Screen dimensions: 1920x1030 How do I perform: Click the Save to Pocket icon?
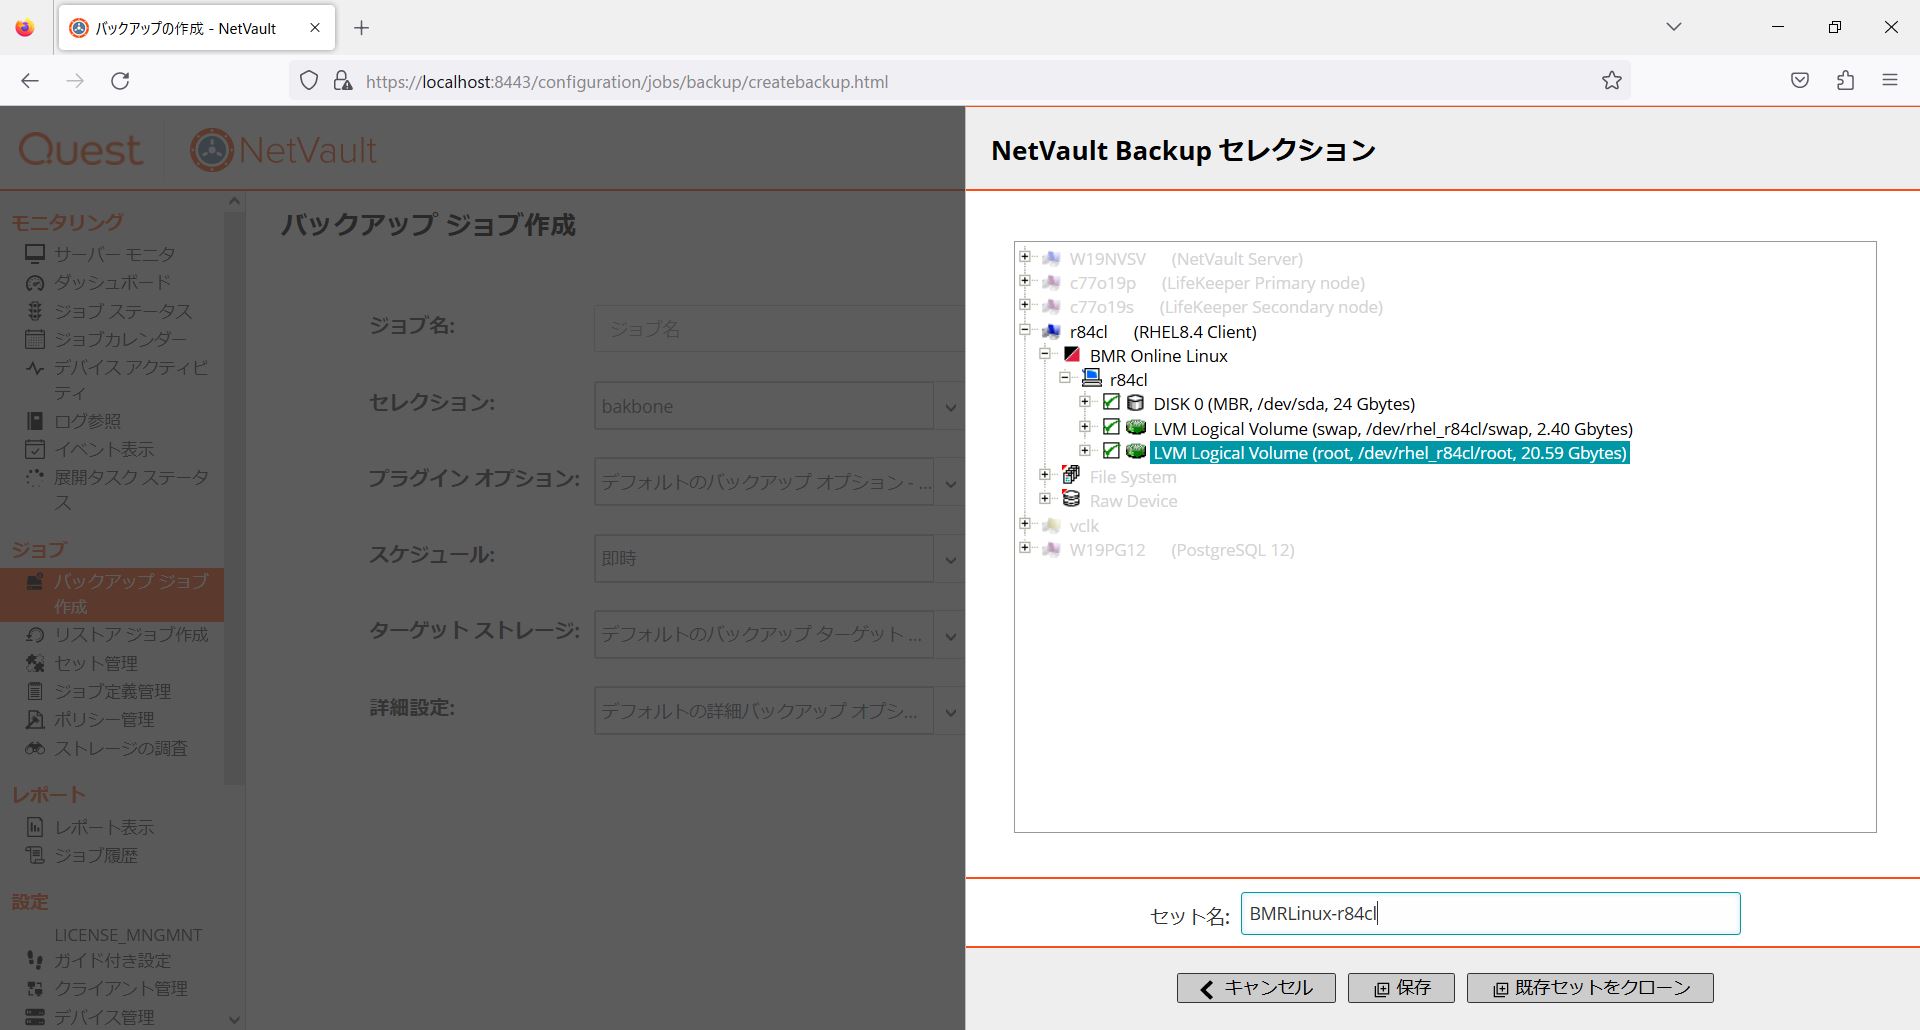tap(1800, 81)
